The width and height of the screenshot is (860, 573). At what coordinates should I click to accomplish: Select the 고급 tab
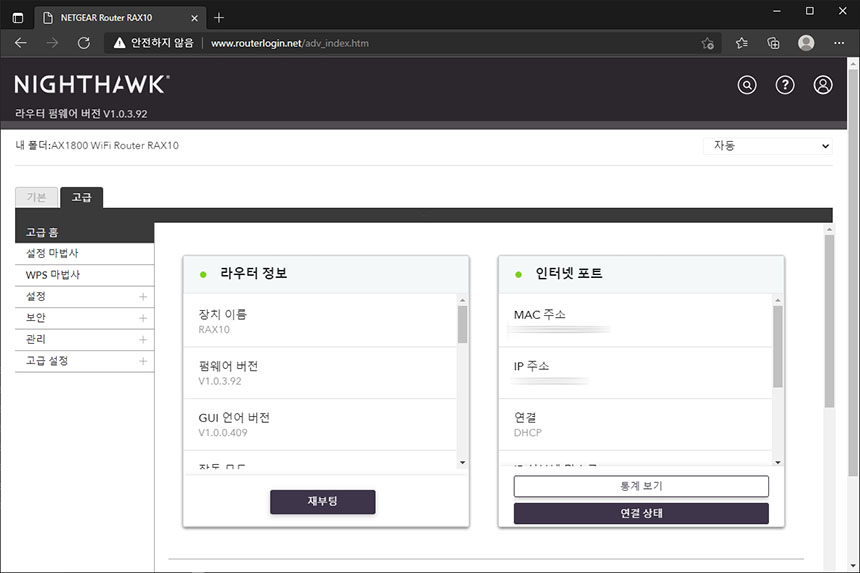(x=81, y=197)
